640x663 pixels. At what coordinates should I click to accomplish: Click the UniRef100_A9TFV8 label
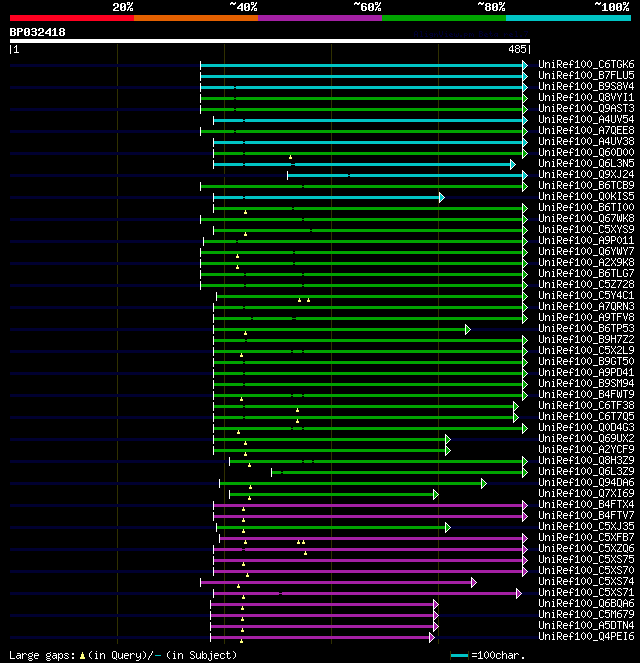tap(586, 317)
